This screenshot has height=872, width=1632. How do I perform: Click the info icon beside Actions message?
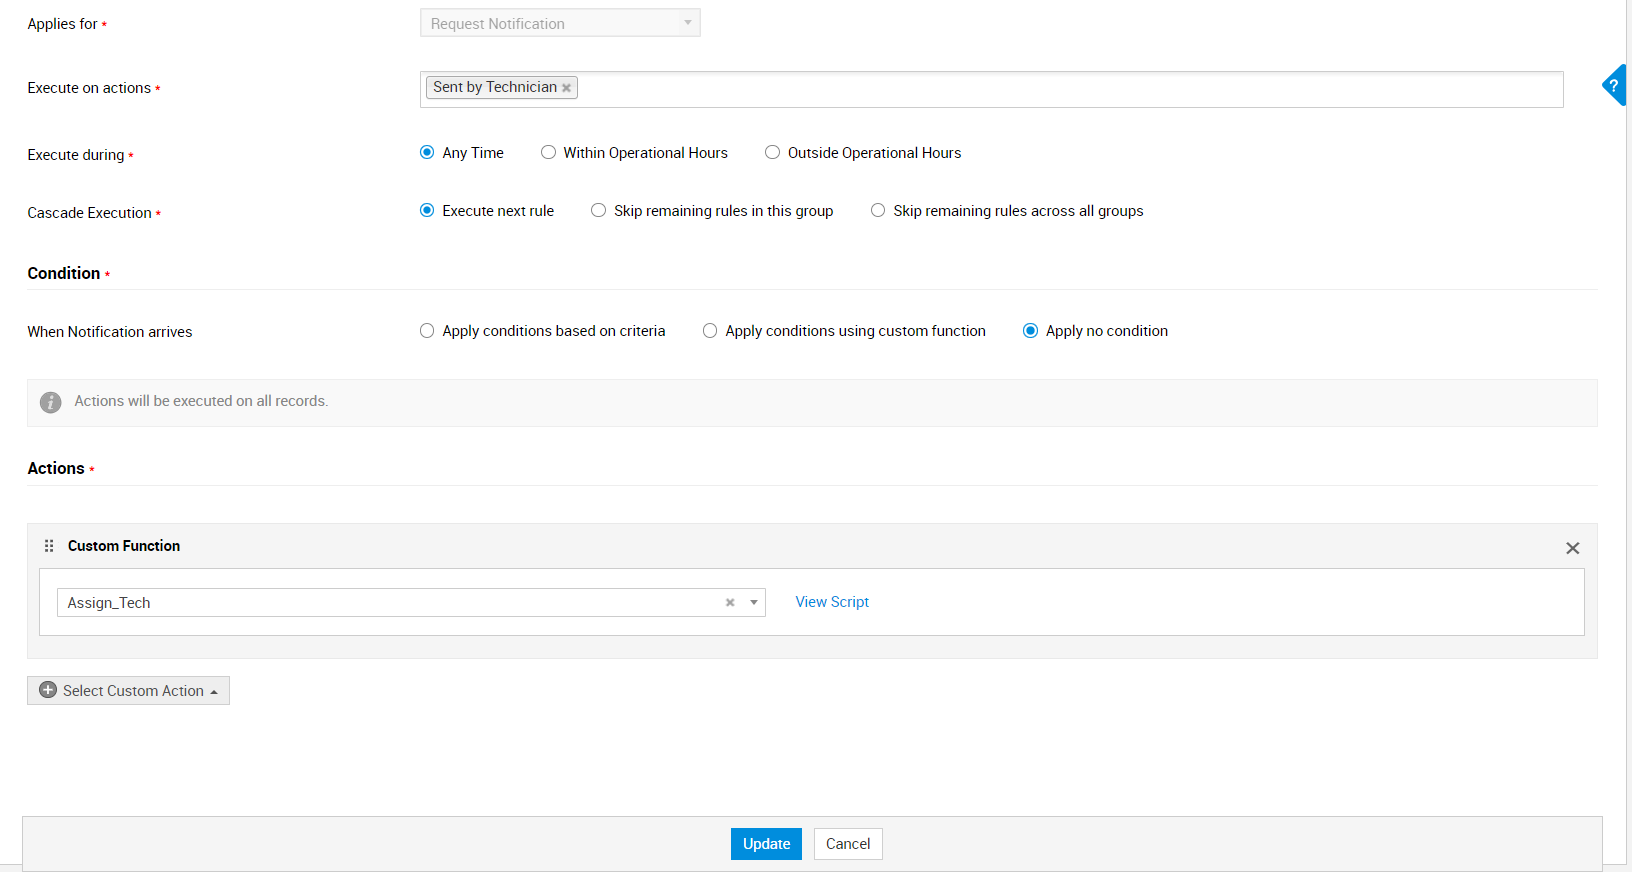click(50, 402)
